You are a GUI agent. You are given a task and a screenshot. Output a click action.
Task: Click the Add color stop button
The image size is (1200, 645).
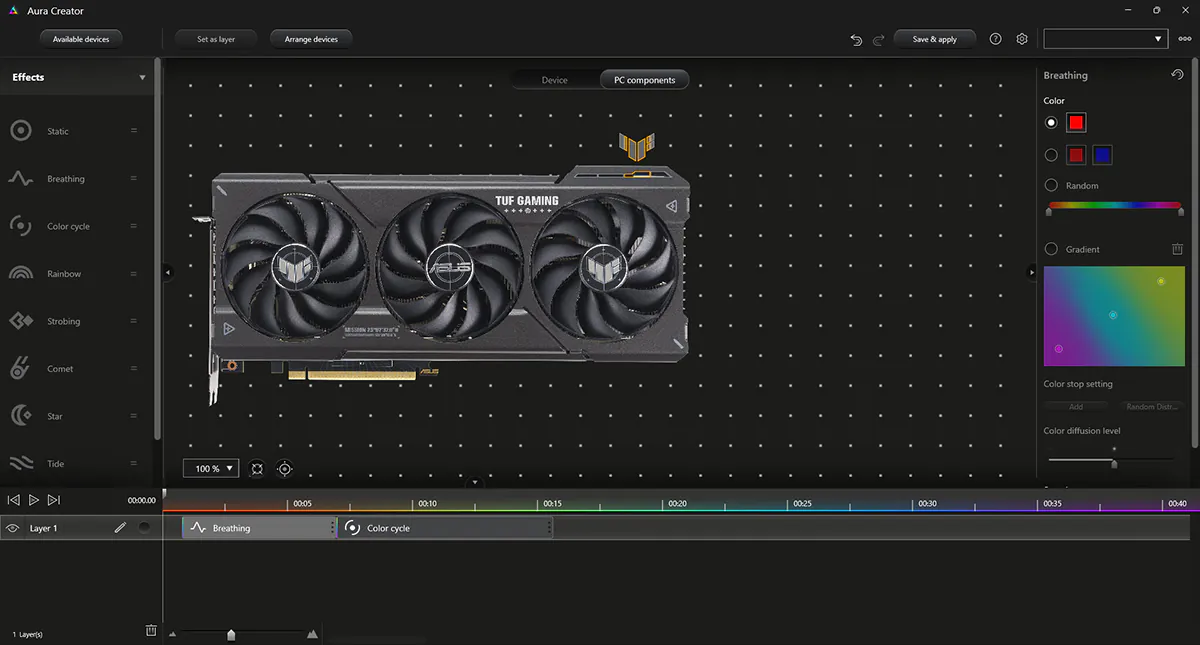pyautogui.click(x=1076, y=407)
